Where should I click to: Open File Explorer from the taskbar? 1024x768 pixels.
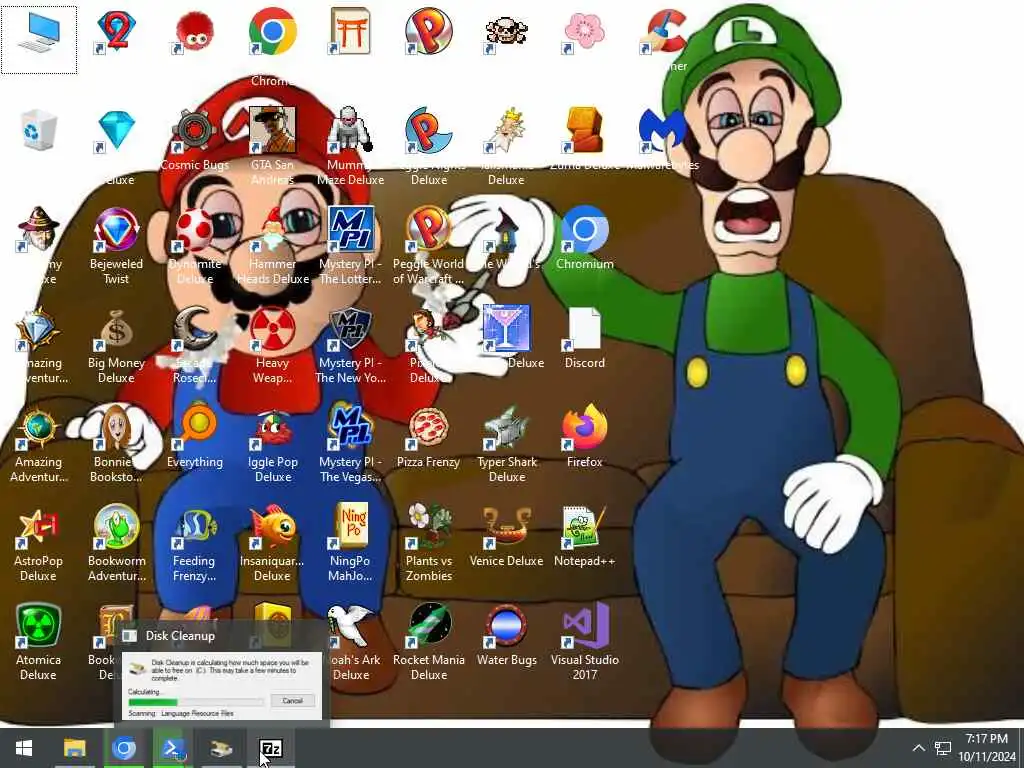(74, 748)
